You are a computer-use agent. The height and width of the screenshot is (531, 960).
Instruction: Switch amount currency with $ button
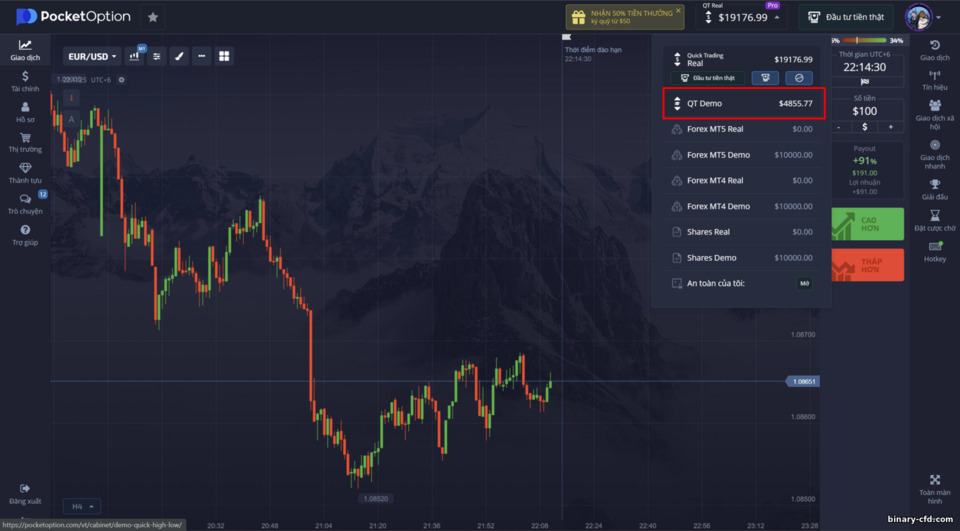(x=864, y=127)
